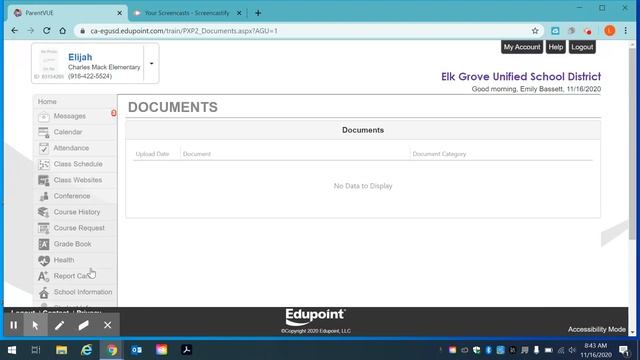Viewport: 640px width, 360px height.
Task: Close the ParentVUE tab
Action: 120,13
